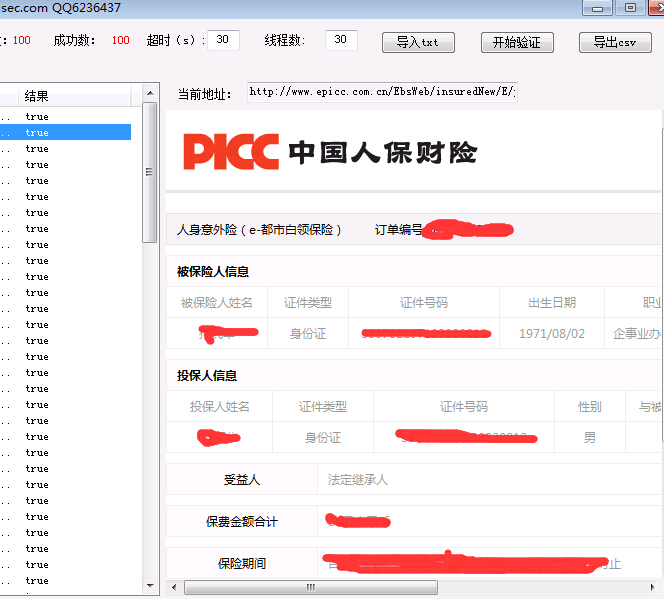The image size is (664, 599).
Task: Click the 保费金额合计 label cell
Action: [x=242, y=522]
